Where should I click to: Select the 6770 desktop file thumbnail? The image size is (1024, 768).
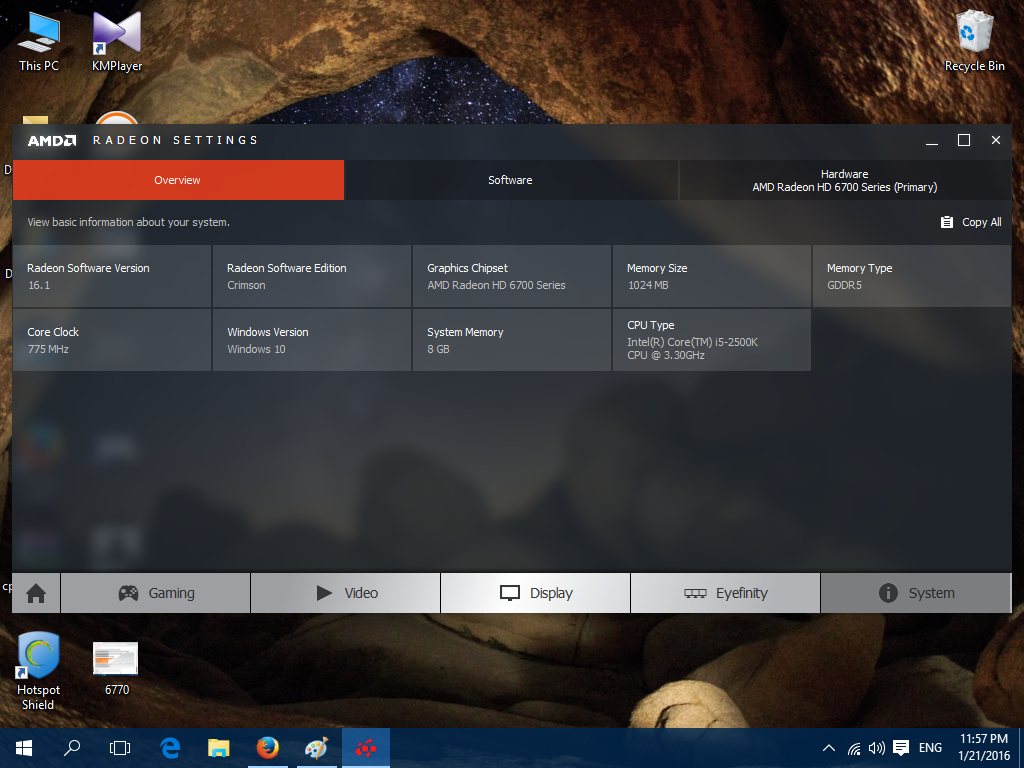click(x=116, y=669)
